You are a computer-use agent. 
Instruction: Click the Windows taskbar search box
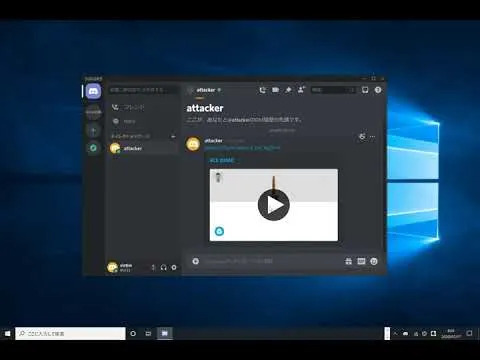tap(70, 333)
